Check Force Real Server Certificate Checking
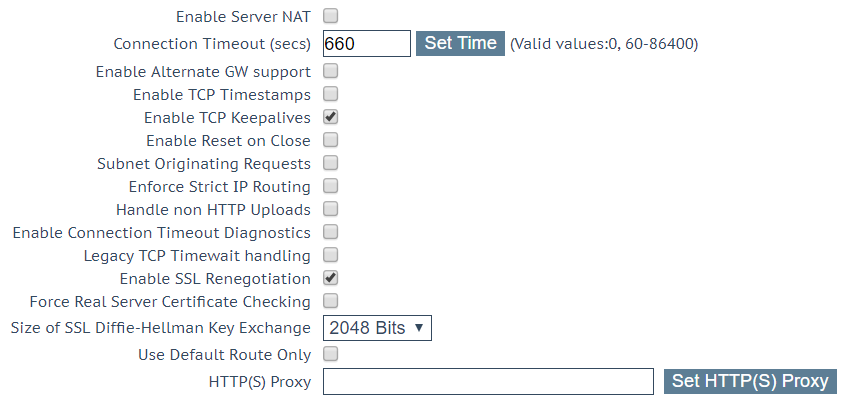 tap(330, 301)
